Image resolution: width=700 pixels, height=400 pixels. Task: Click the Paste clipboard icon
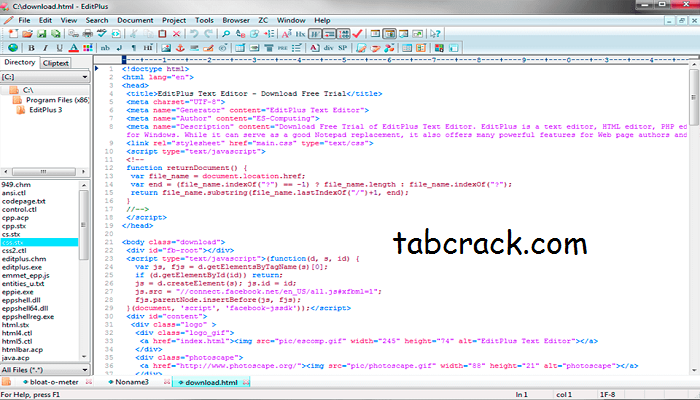162,33
